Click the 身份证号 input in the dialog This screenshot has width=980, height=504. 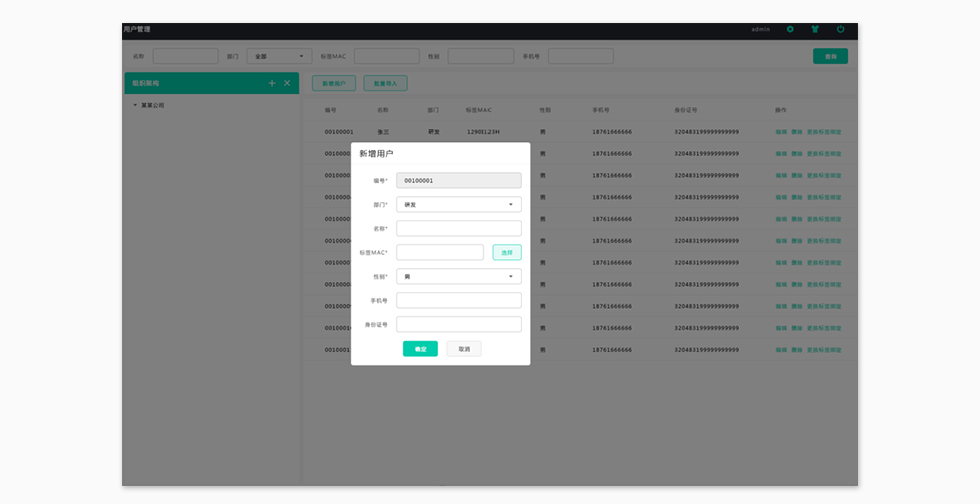pyautogui.click(x=458, y=324)
